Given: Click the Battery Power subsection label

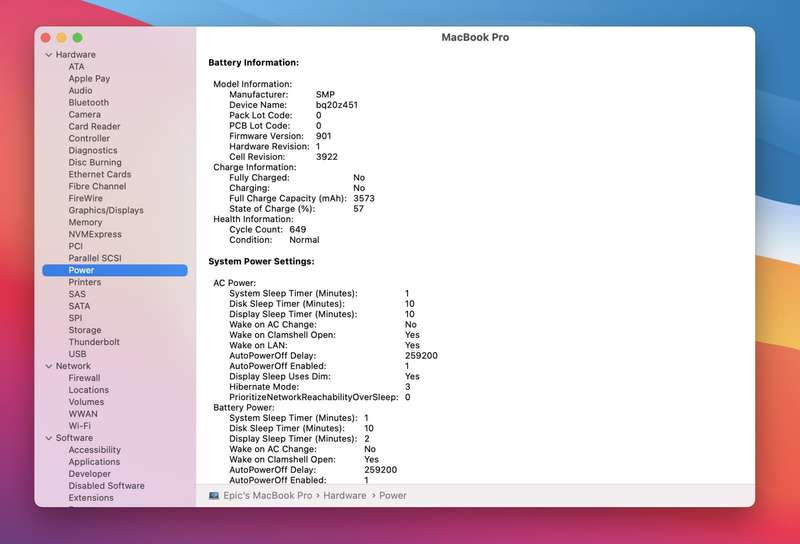Looking at the screenshot, I should 244,408.
